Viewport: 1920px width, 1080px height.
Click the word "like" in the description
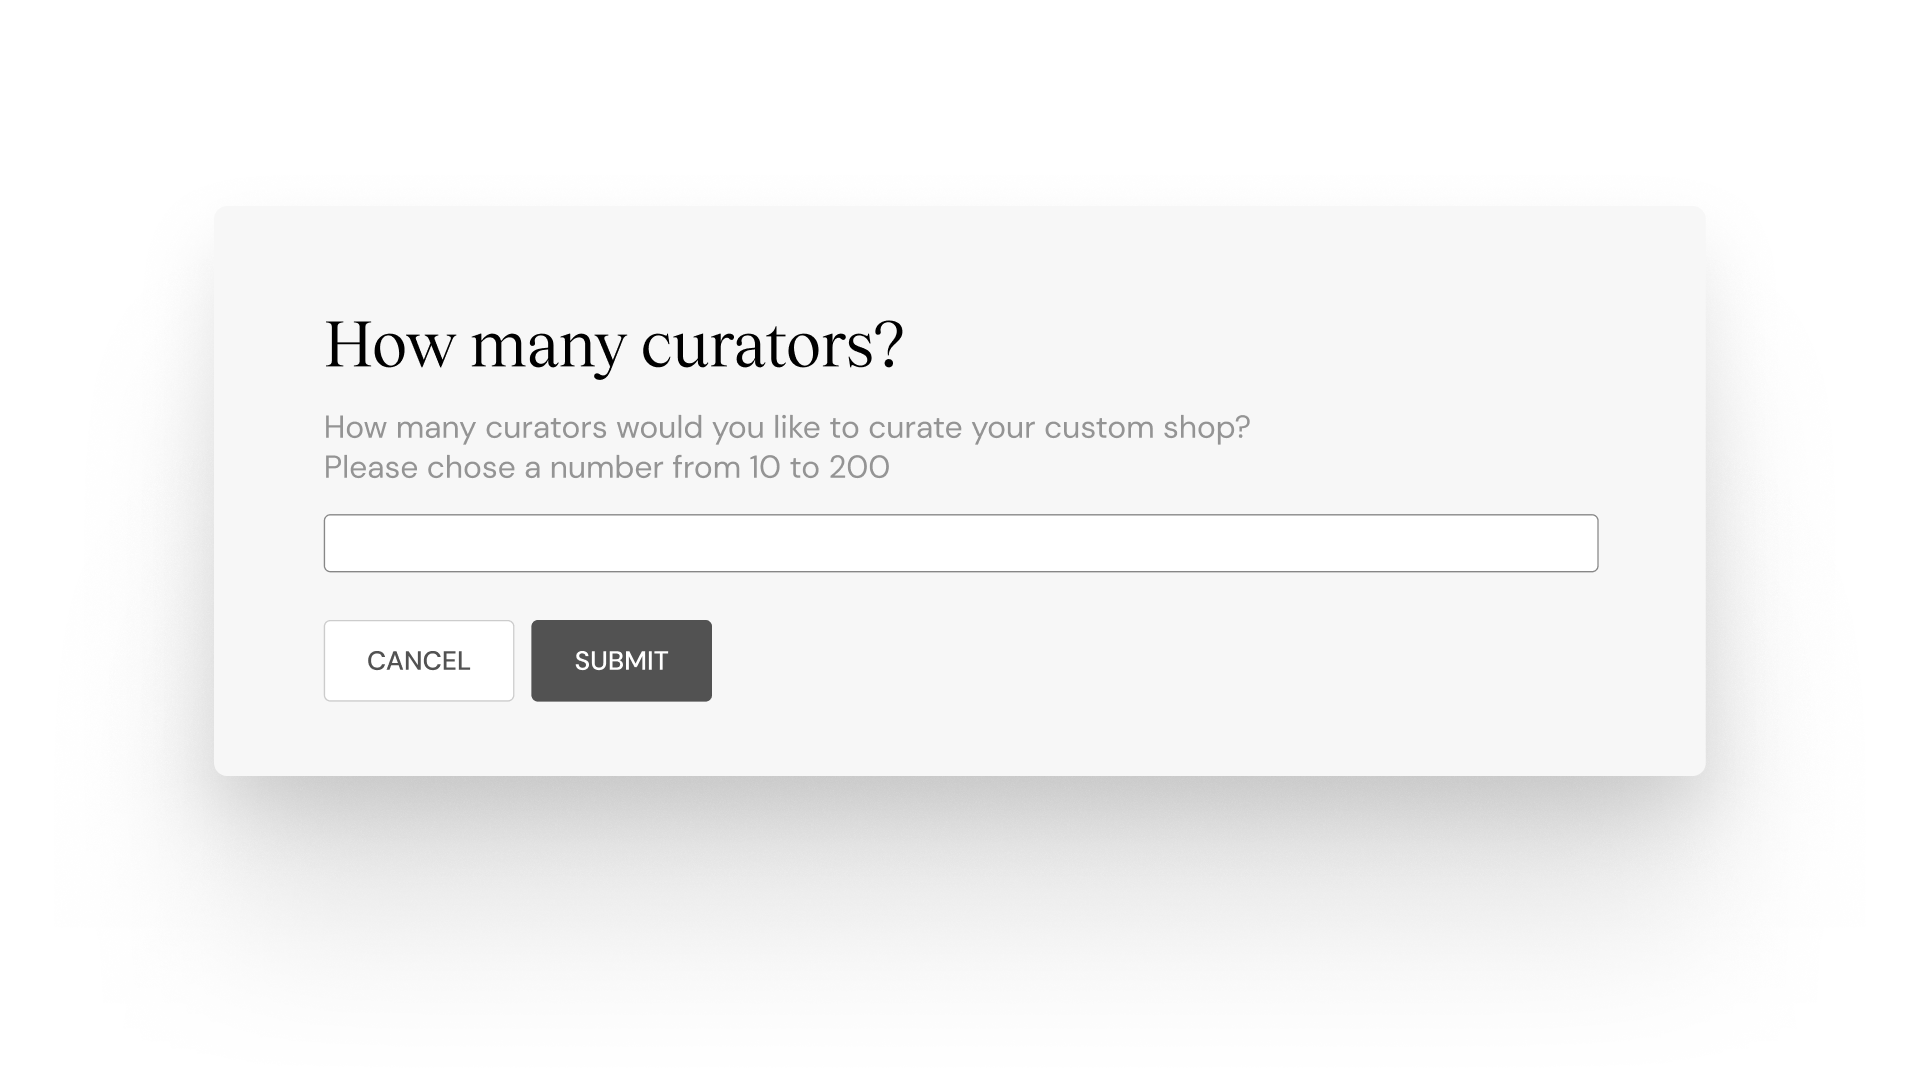(x=796, y=428)
